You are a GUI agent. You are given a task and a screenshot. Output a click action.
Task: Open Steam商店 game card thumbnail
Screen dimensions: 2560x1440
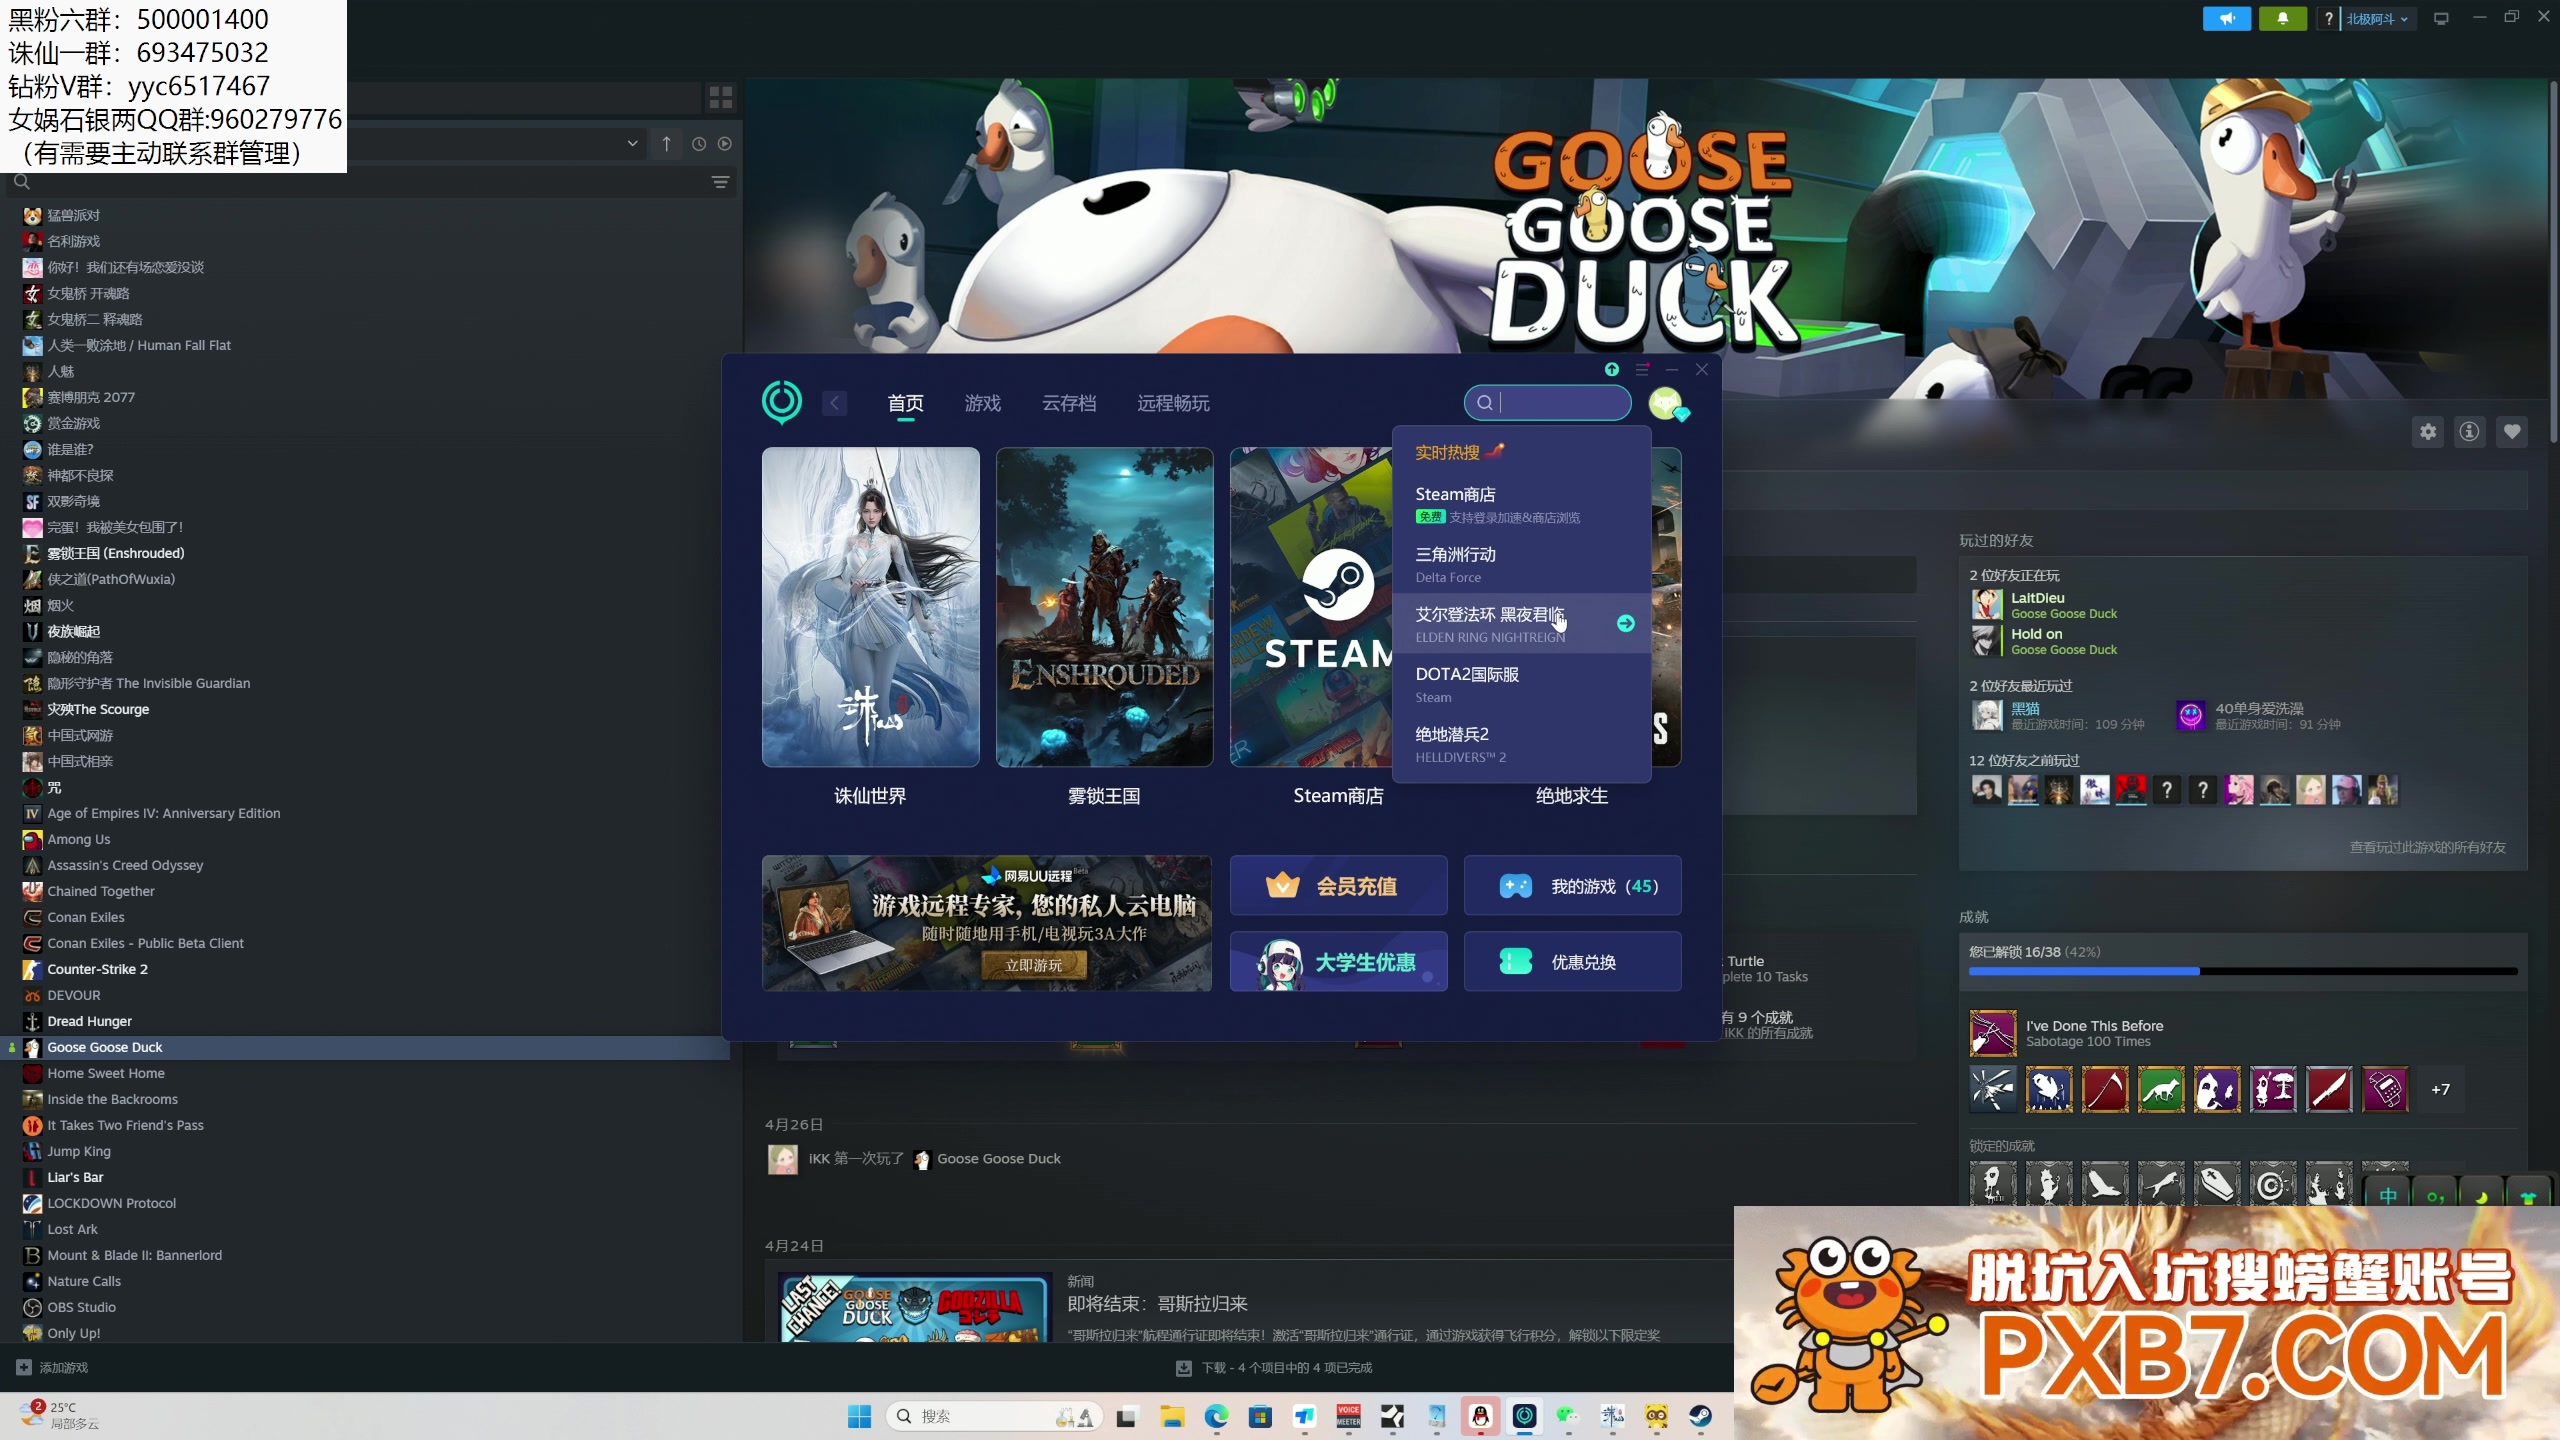point(1310,607)
